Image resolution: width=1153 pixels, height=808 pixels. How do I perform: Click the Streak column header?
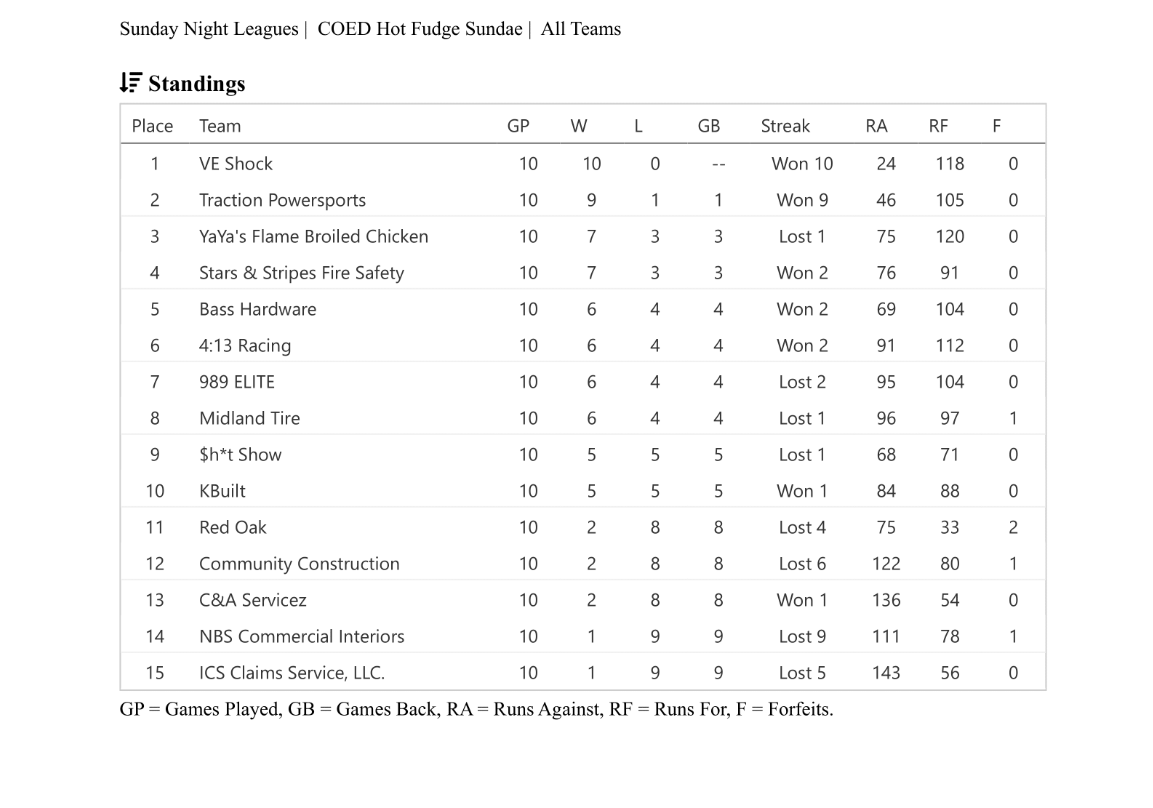tap(785, 126)
